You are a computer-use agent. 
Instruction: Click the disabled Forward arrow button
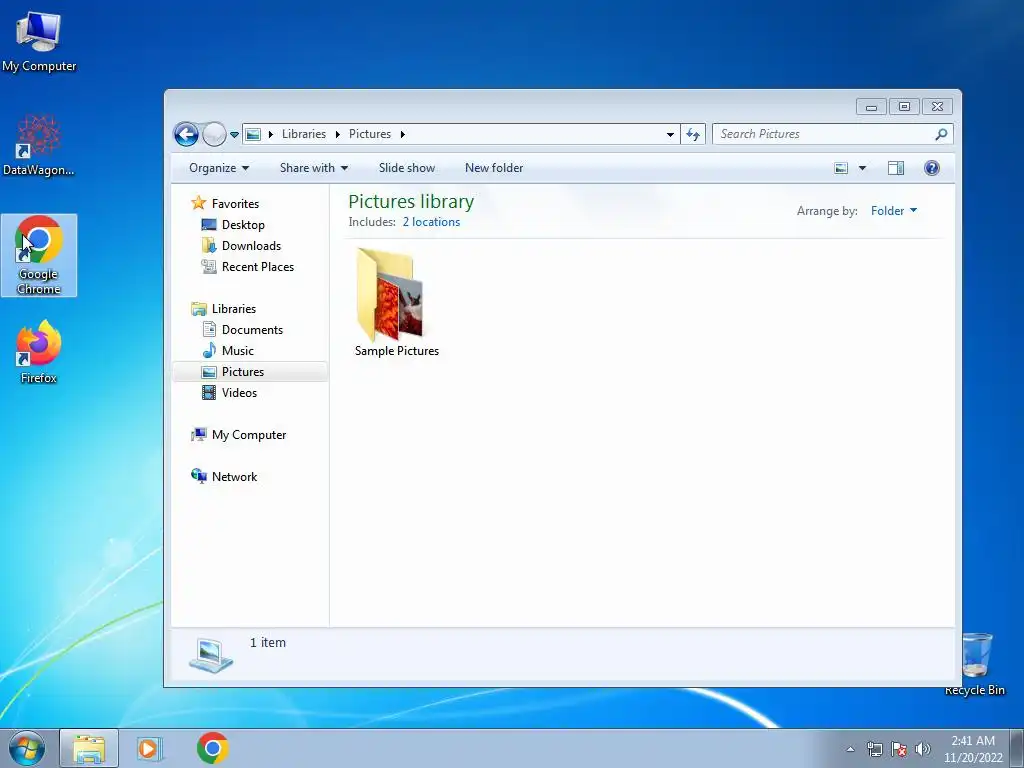[x=214, y=135]
